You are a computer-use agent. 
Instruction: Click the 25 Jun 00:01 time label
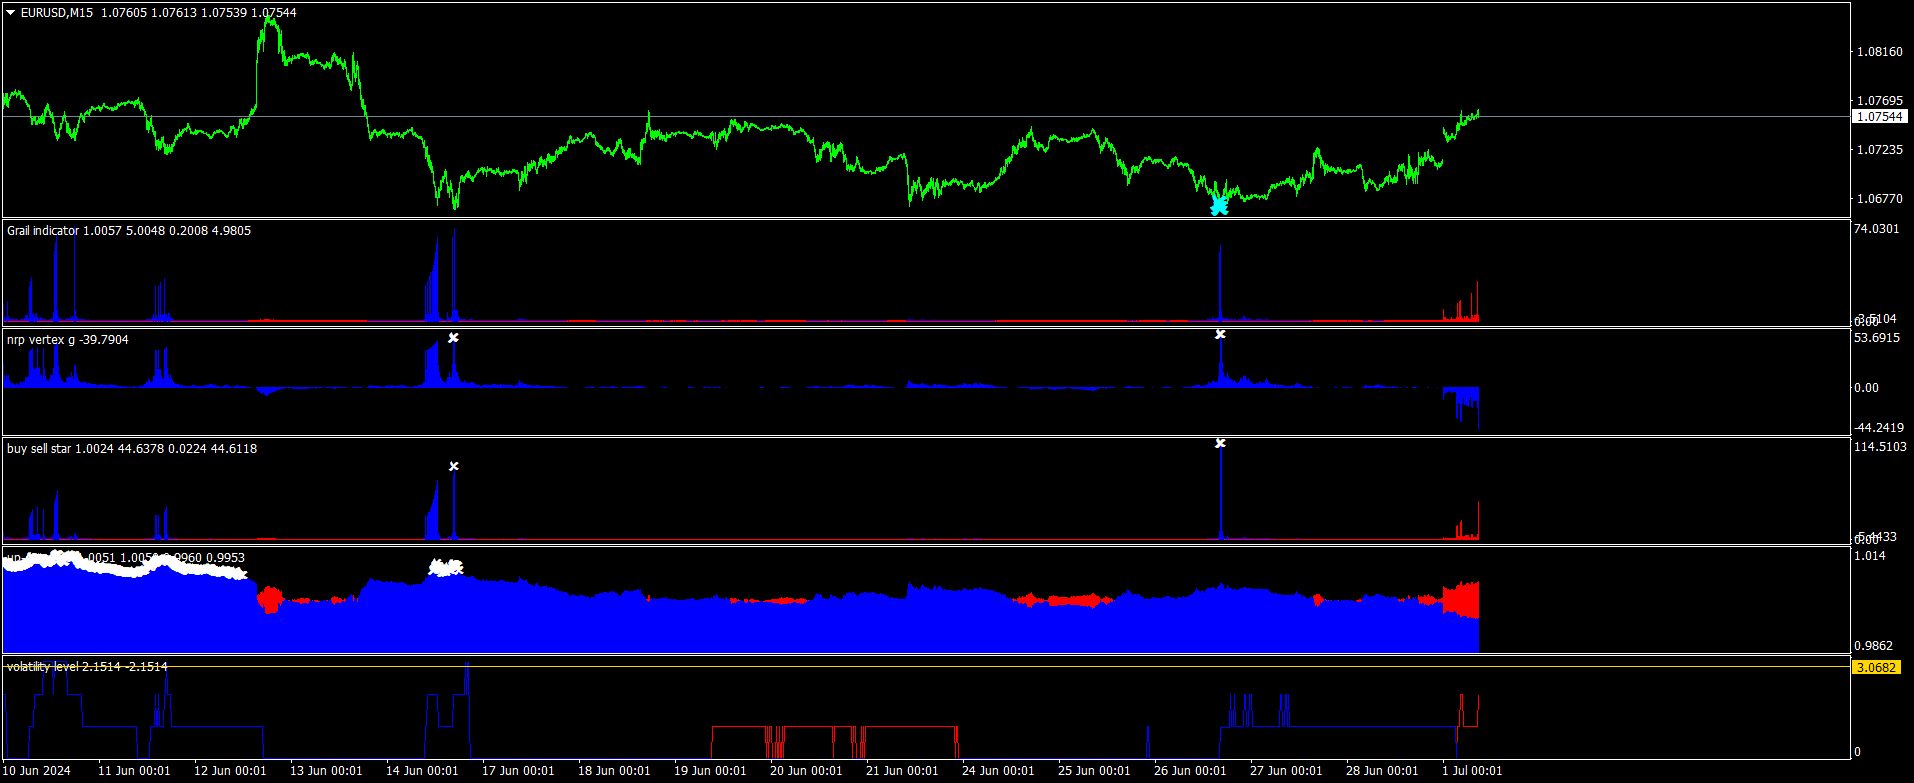tap(1094, 771)
